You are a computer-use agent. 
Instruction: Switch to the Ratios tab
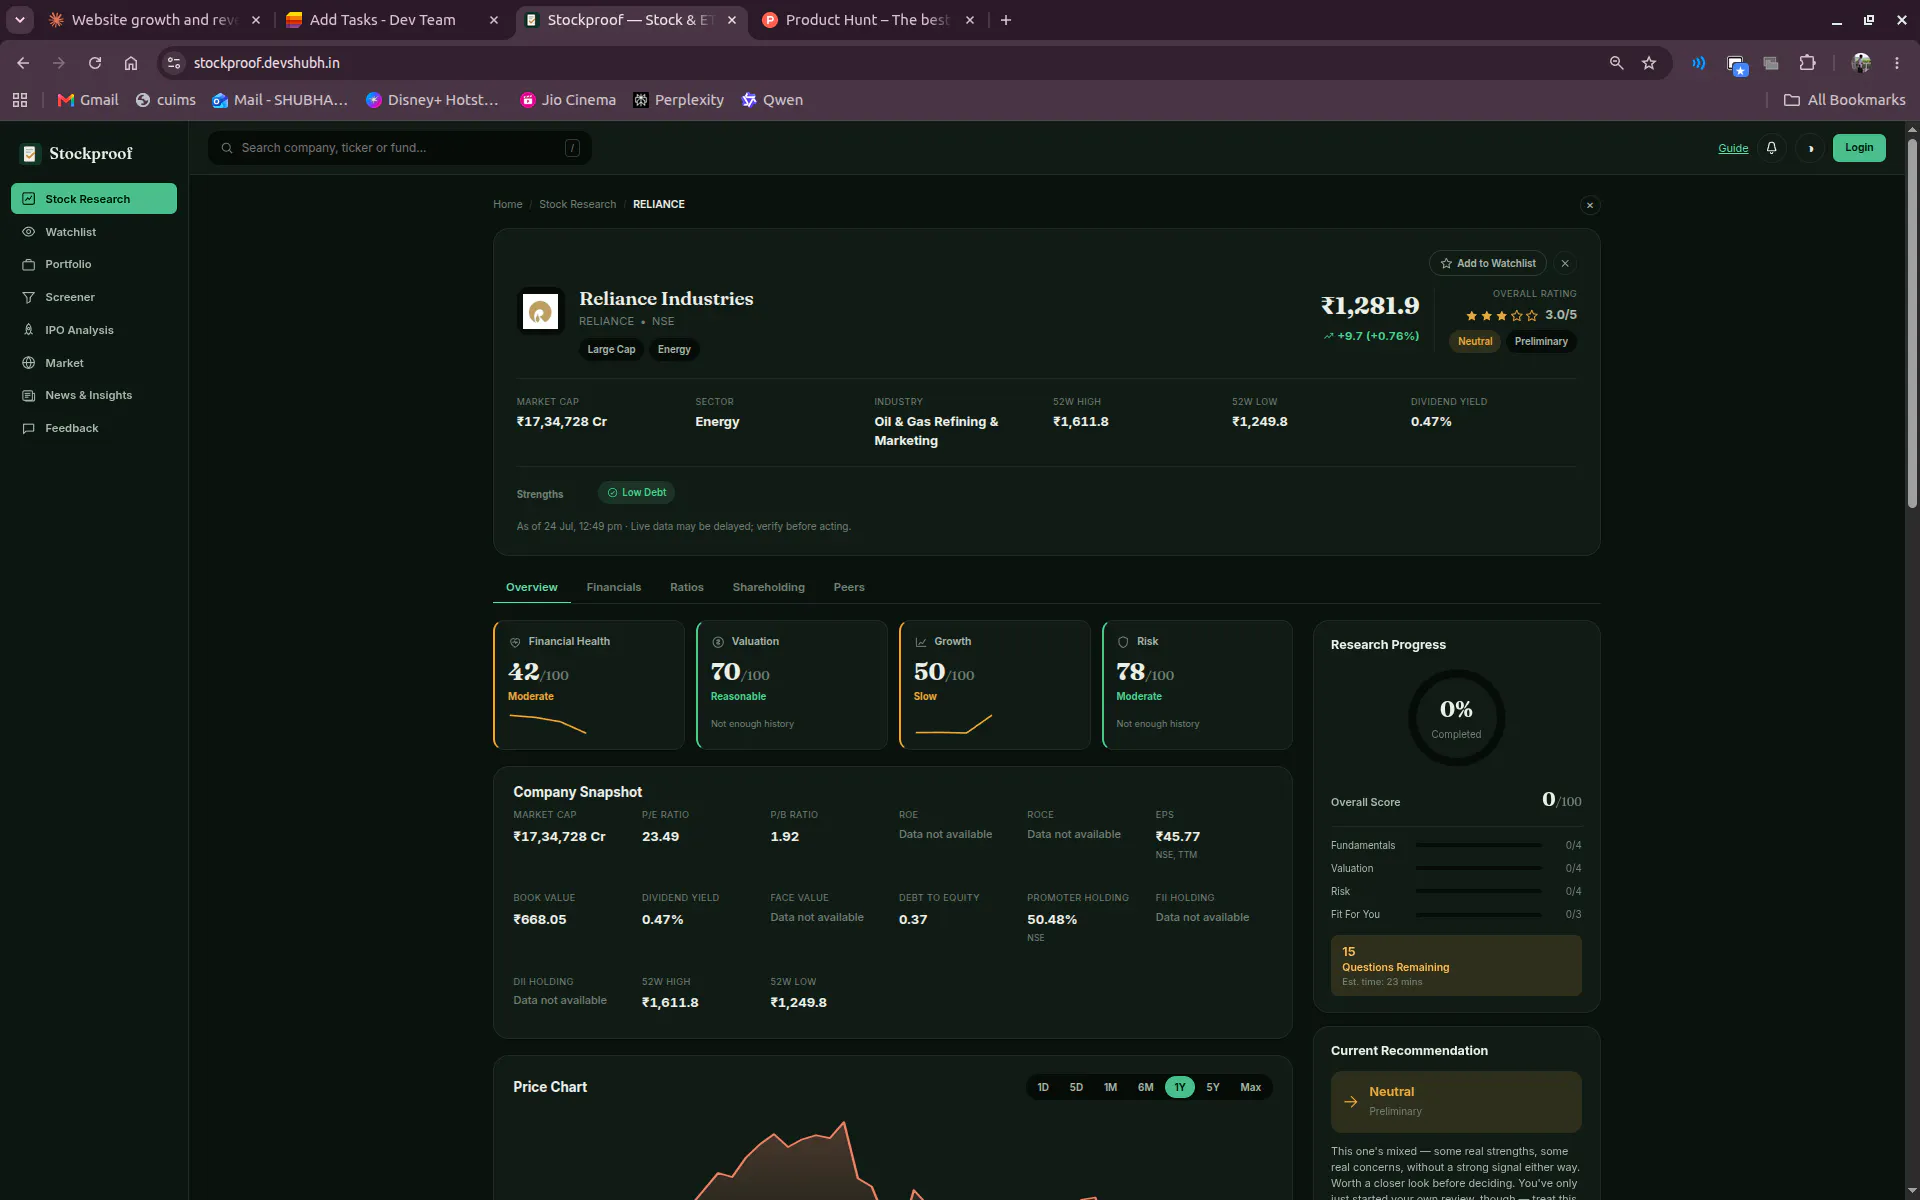pyautogui.click(x=687, y=587)
